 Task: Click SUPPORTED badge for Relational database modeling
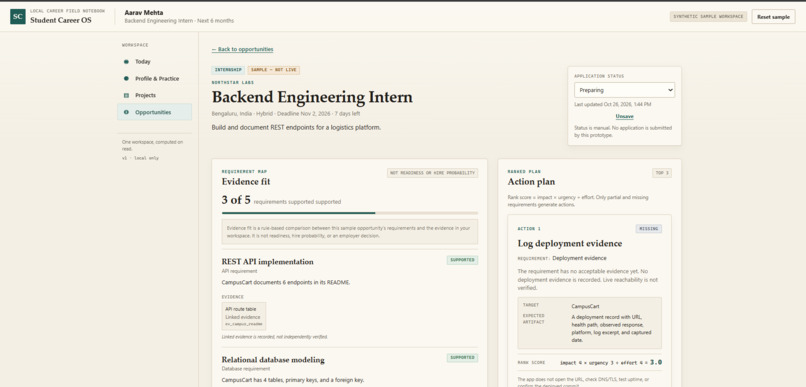(462, 358)
